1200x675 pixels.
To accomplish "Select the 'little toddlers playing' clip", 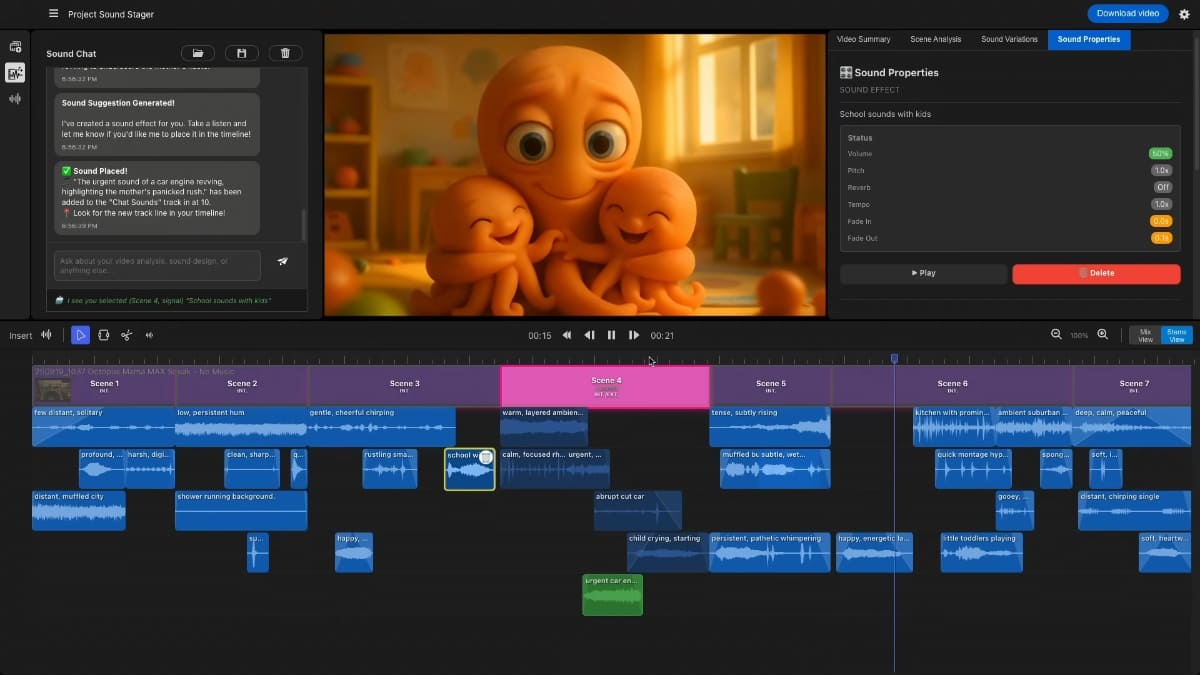I will click(981, 552).
